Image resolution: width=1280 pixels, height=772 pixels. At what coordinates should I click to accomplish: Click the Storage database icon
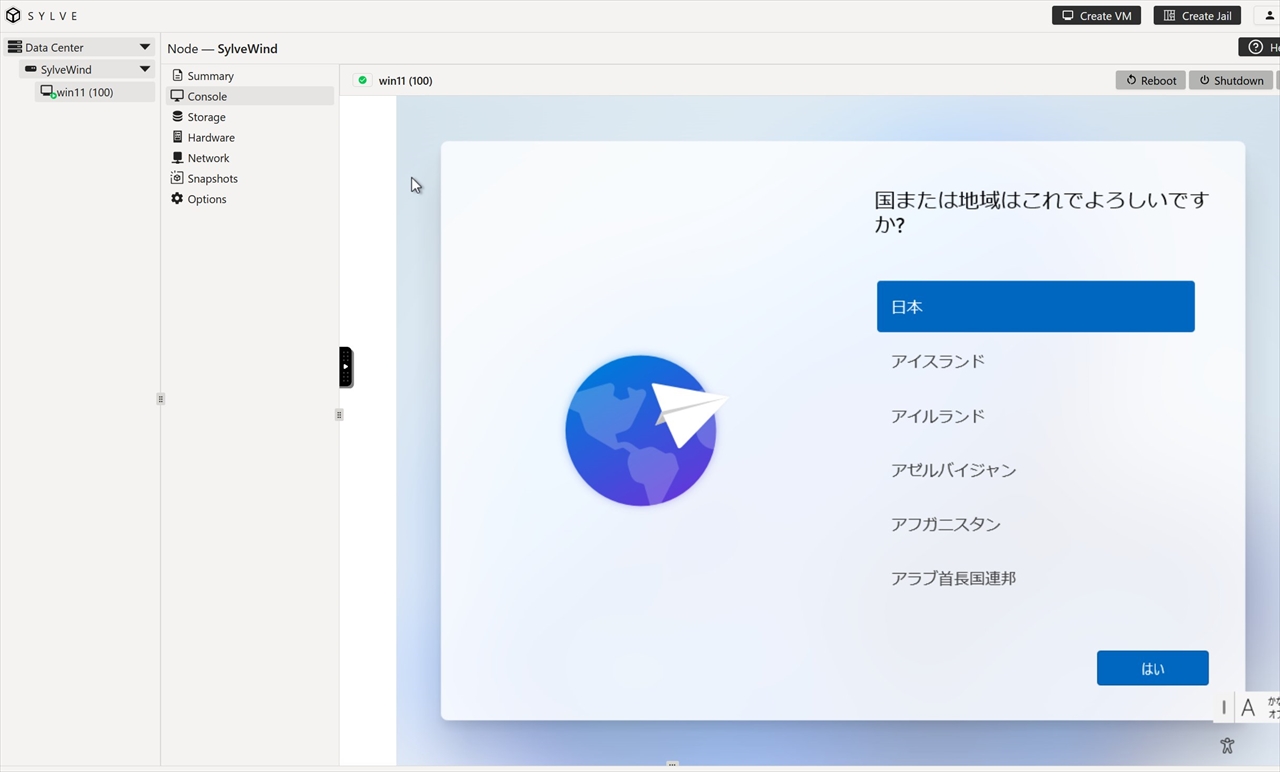click(x=177, y=117)
